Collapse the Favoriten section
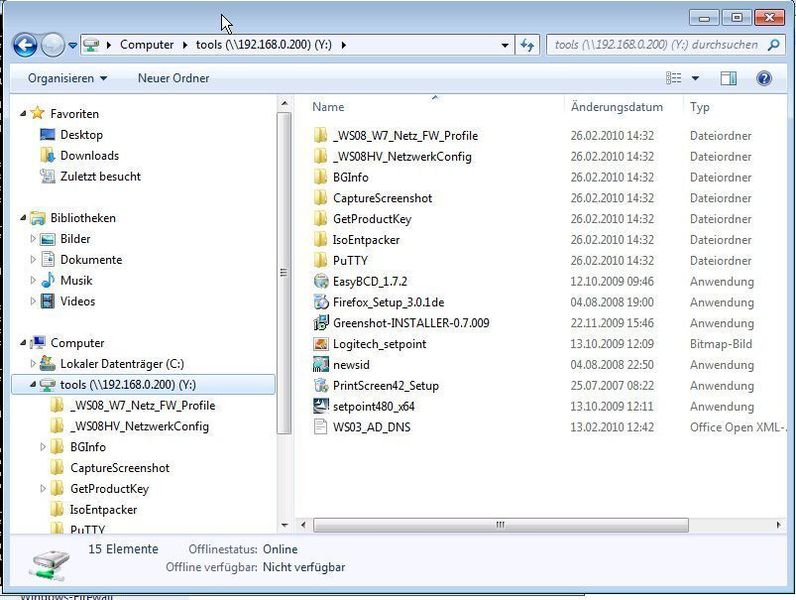The image size is (796, 600). (x=23, y=114)
